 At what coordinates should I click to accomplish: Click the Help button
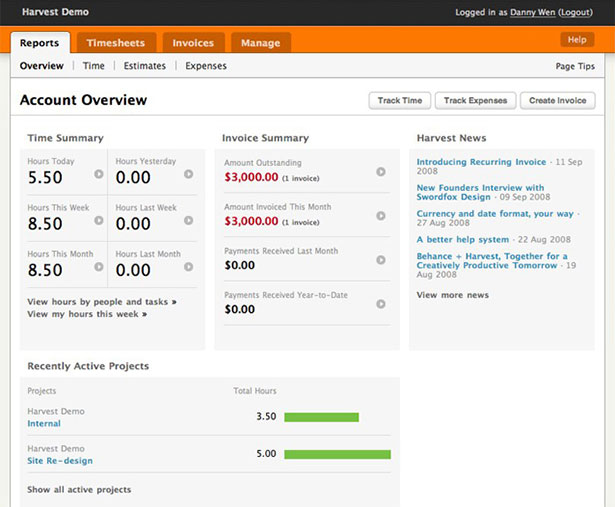coord(577,40)
